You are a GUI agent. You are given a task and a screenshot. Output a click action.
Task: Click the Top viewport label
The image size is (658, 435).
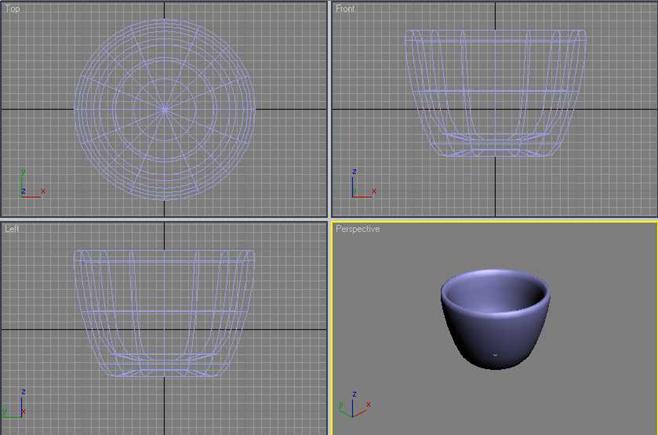pos(12,9)
